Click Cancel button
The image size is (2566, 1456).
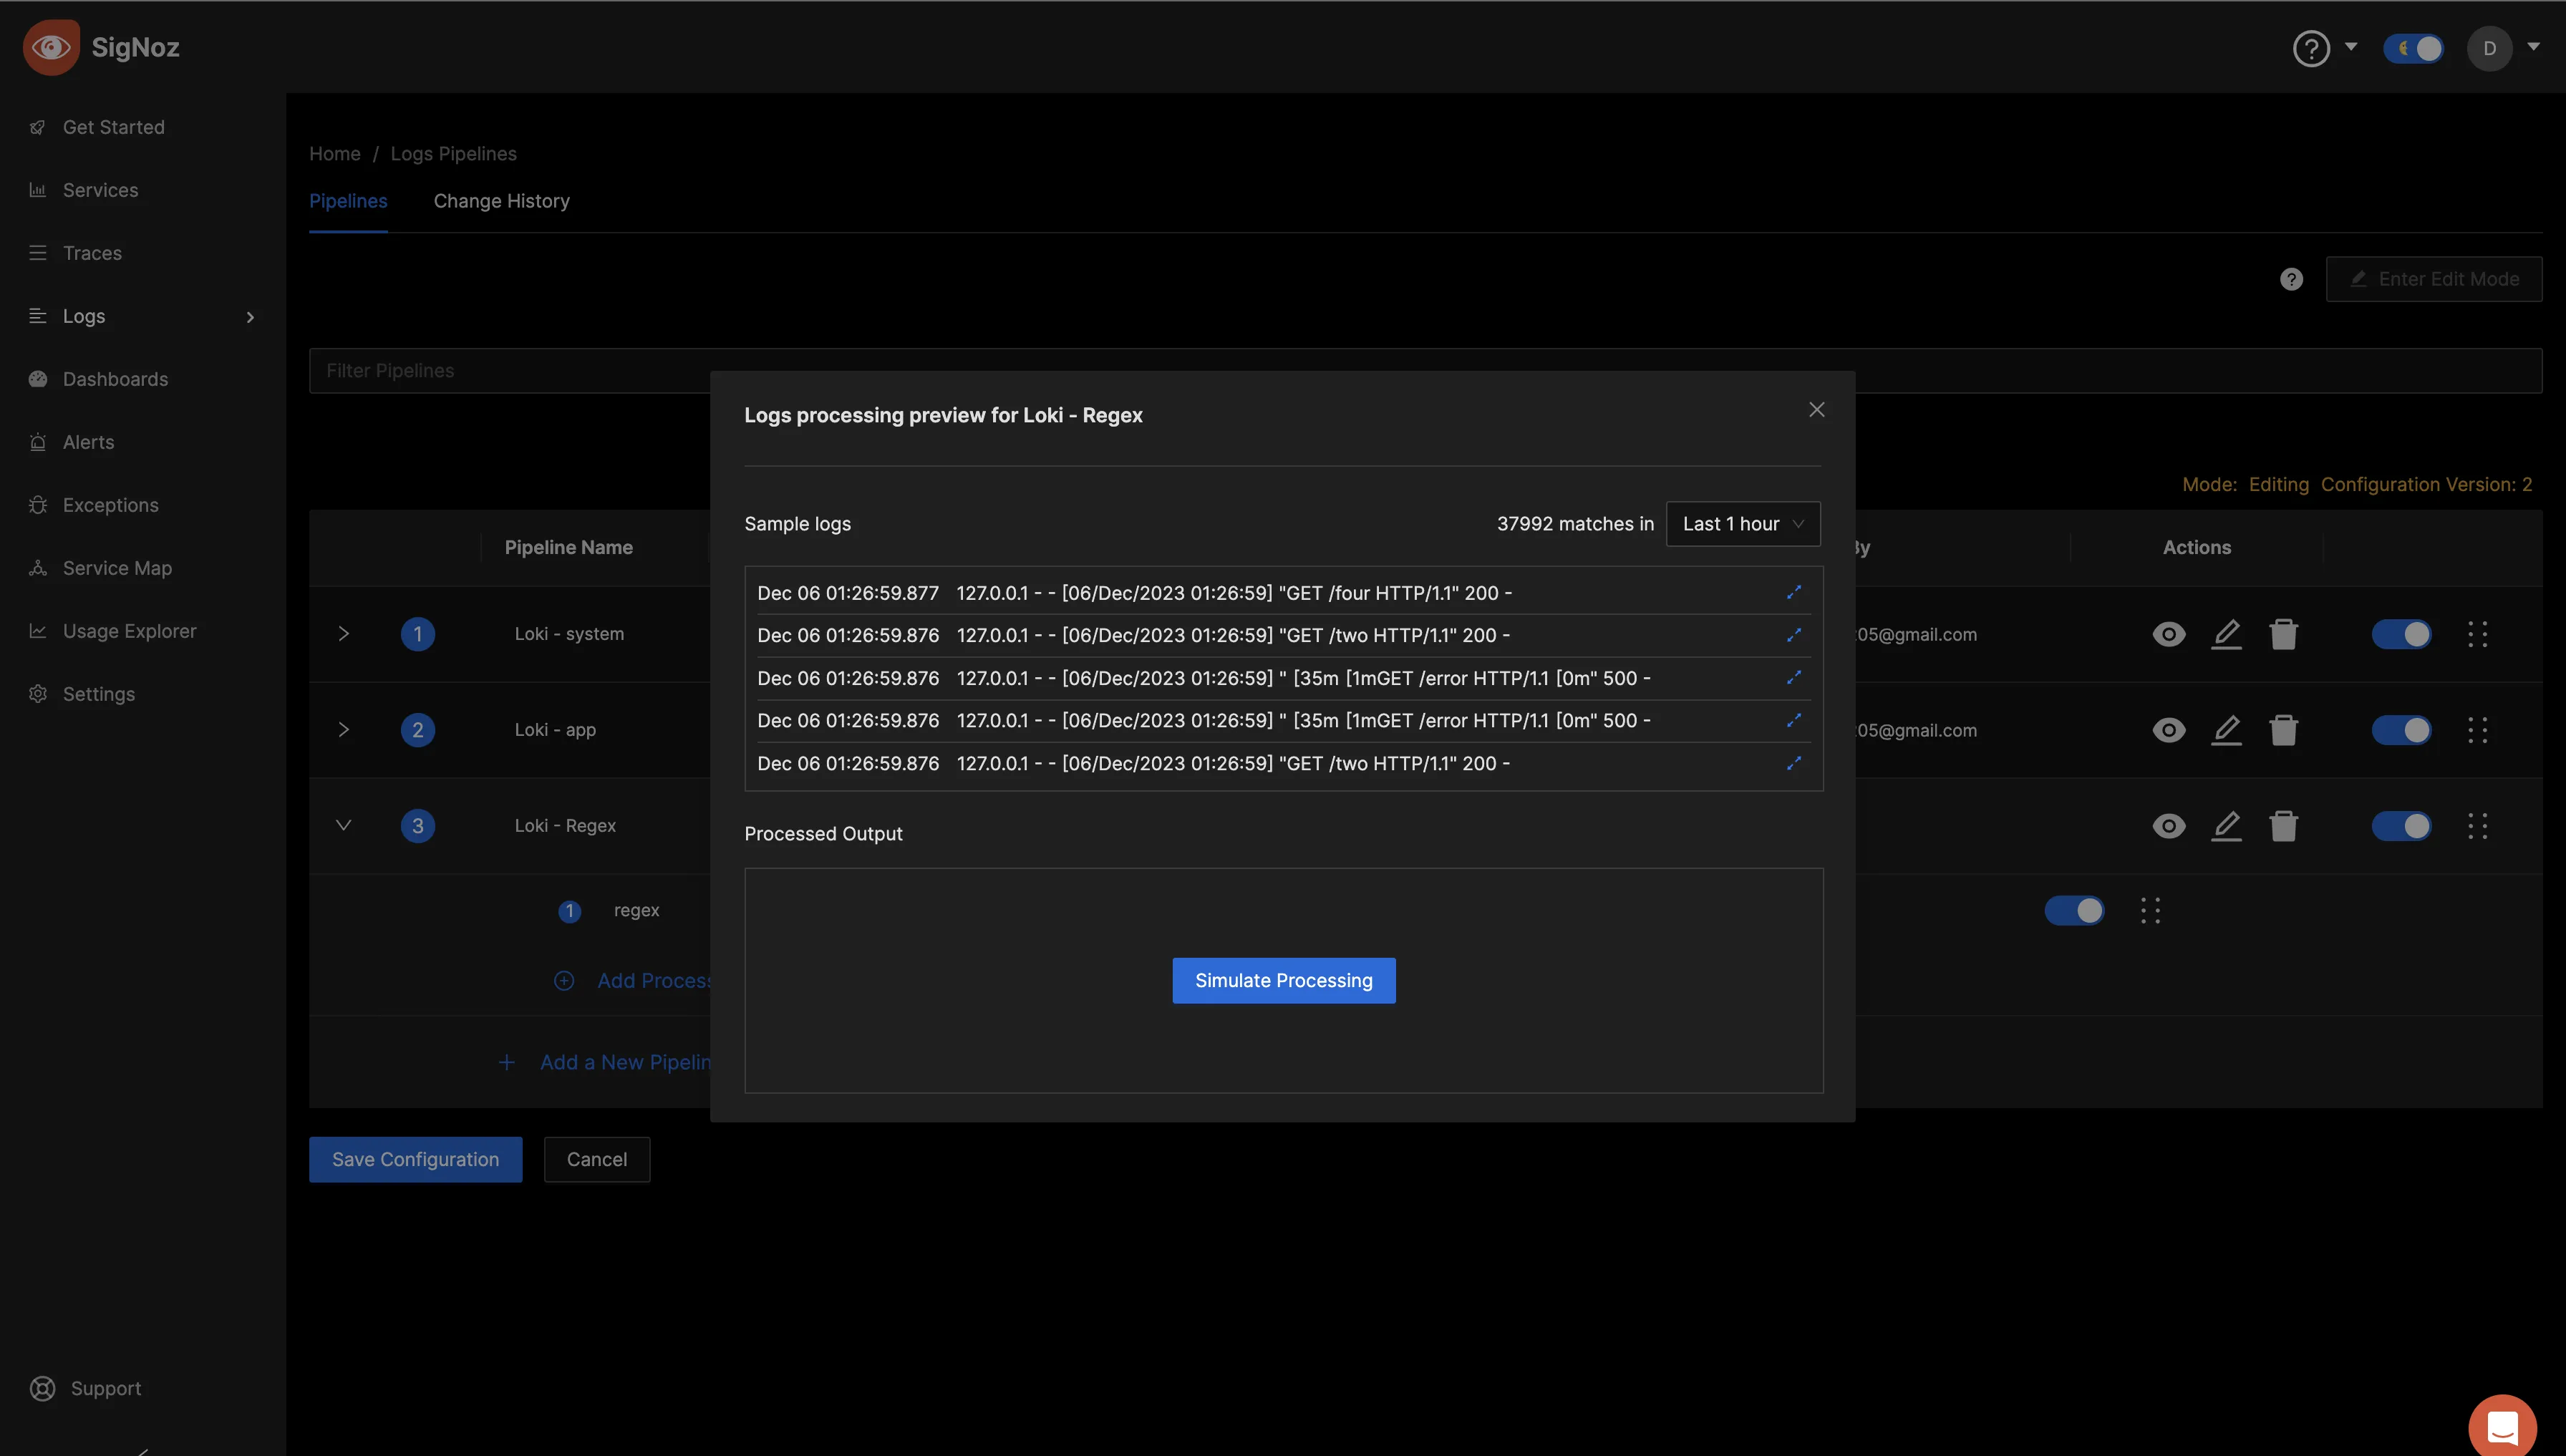tap(596, 1160)
